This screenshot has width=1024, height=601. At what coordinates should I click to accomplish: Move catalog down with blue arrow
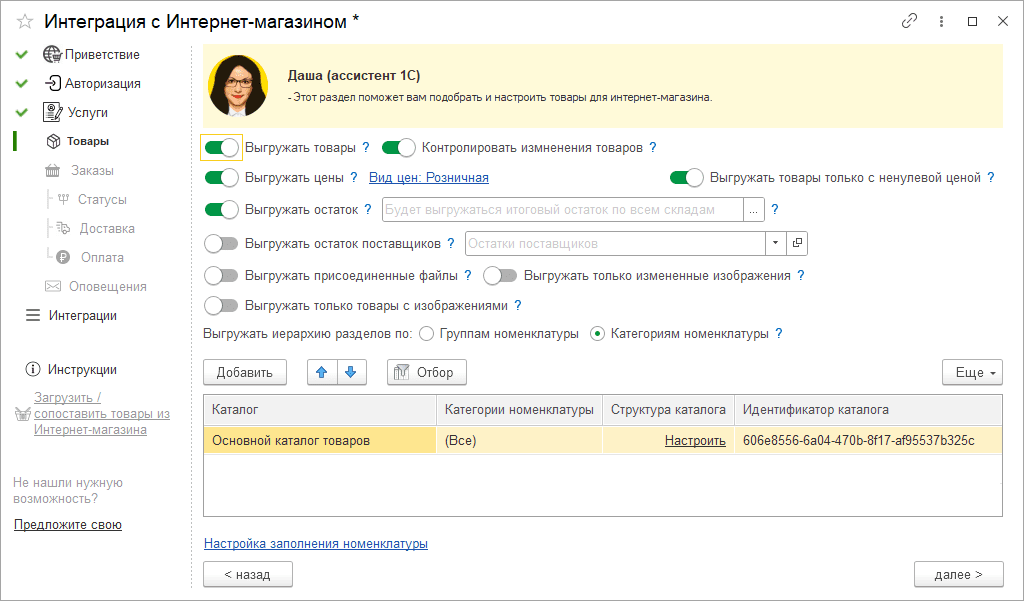click(349, 372)
